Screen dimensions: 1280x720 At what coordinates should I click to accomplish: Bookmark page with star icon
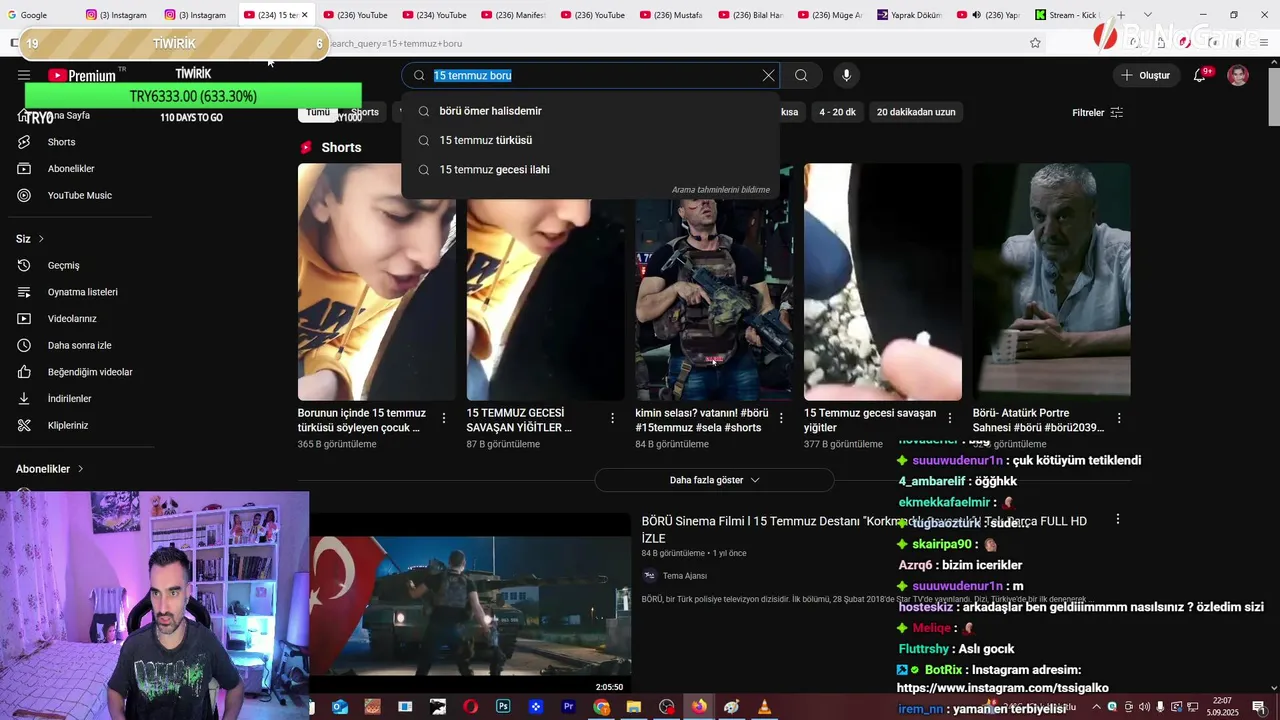tap(1035, 43)
